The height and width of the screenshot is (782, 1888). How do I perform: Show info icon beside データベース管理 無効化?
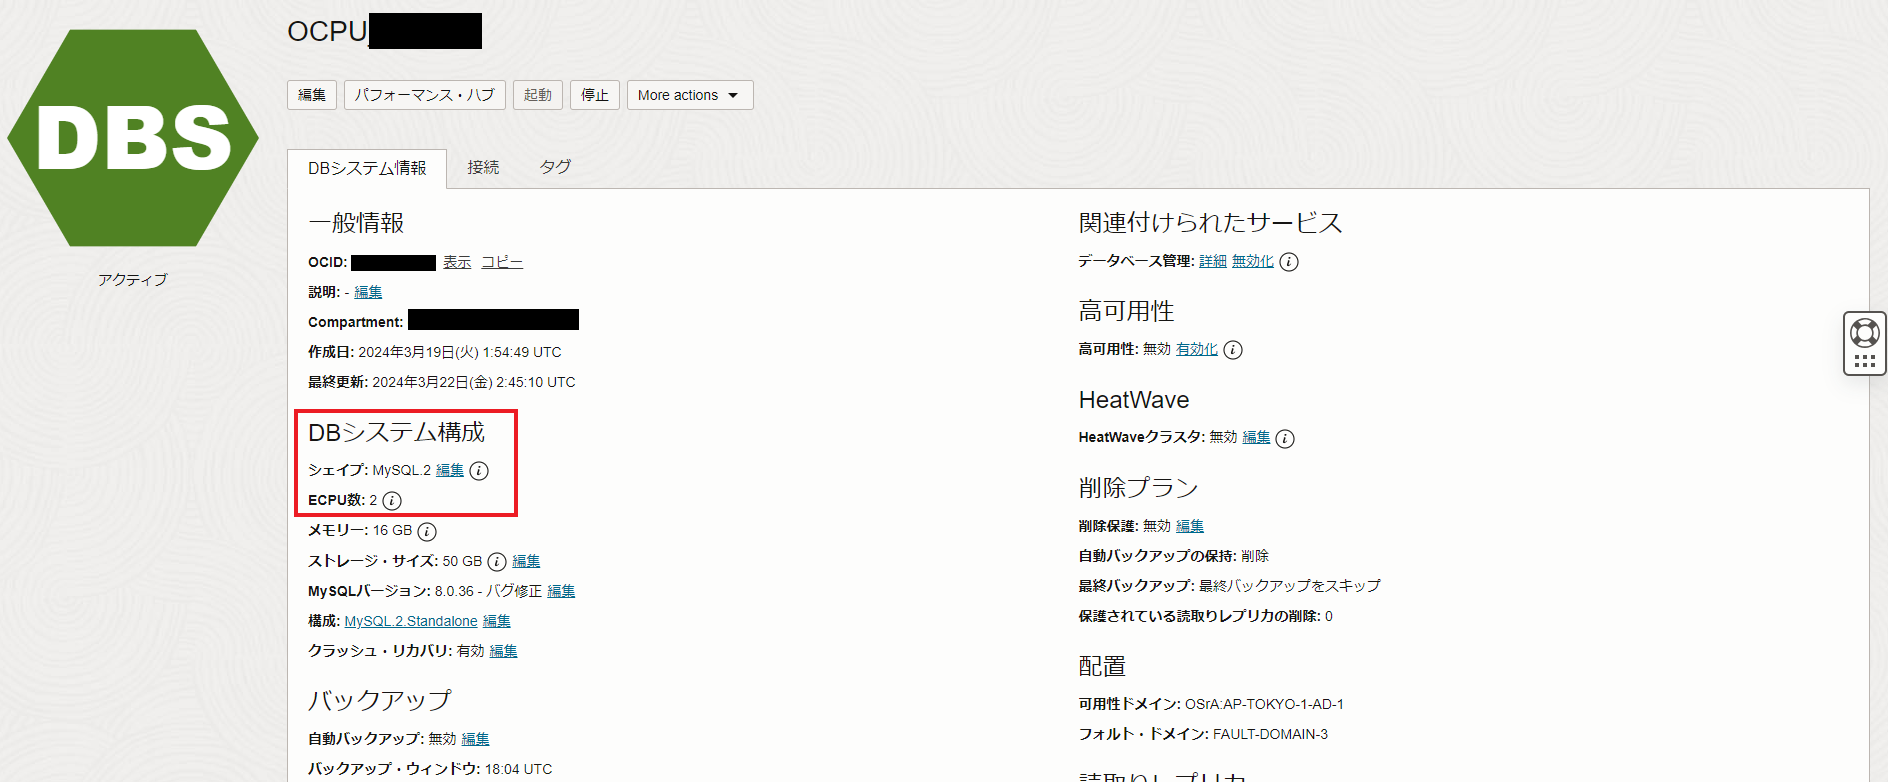(1290, 262)
